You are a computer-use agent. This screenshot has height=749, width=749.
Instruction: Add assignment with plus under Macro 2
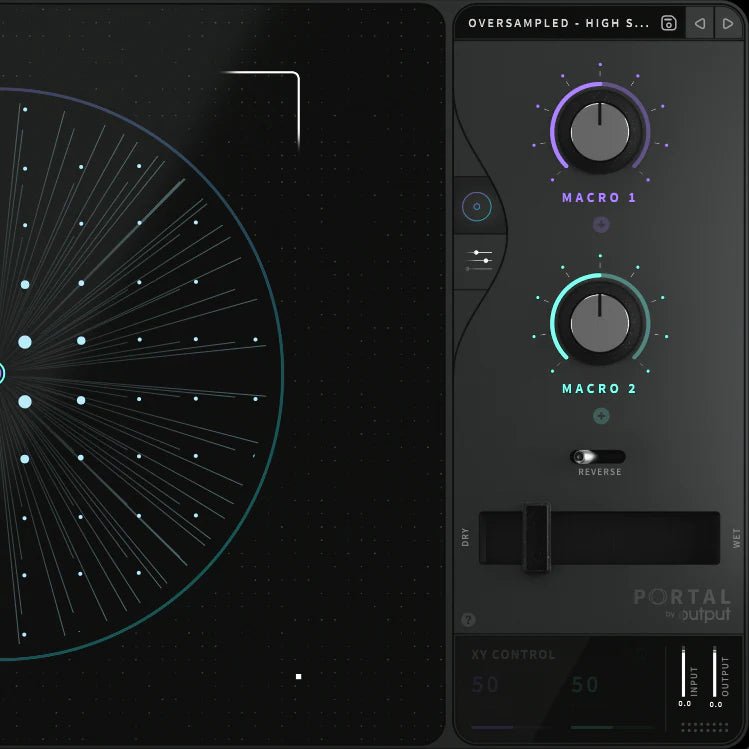tap(601, 416)
